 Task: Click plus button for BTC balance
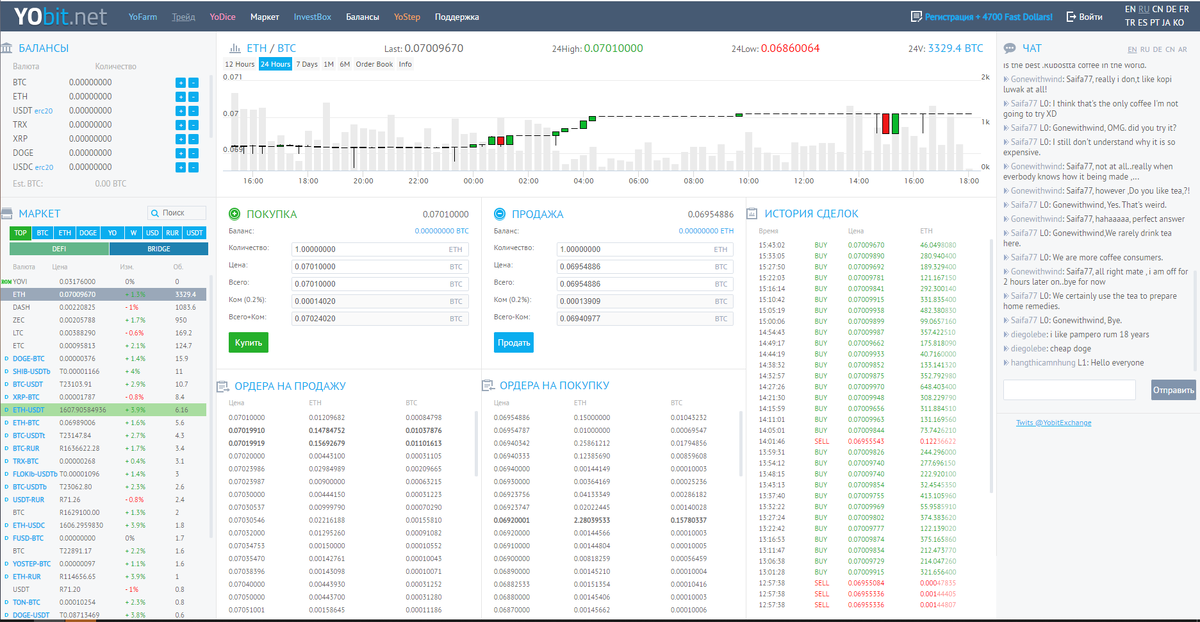coord(180,83)
